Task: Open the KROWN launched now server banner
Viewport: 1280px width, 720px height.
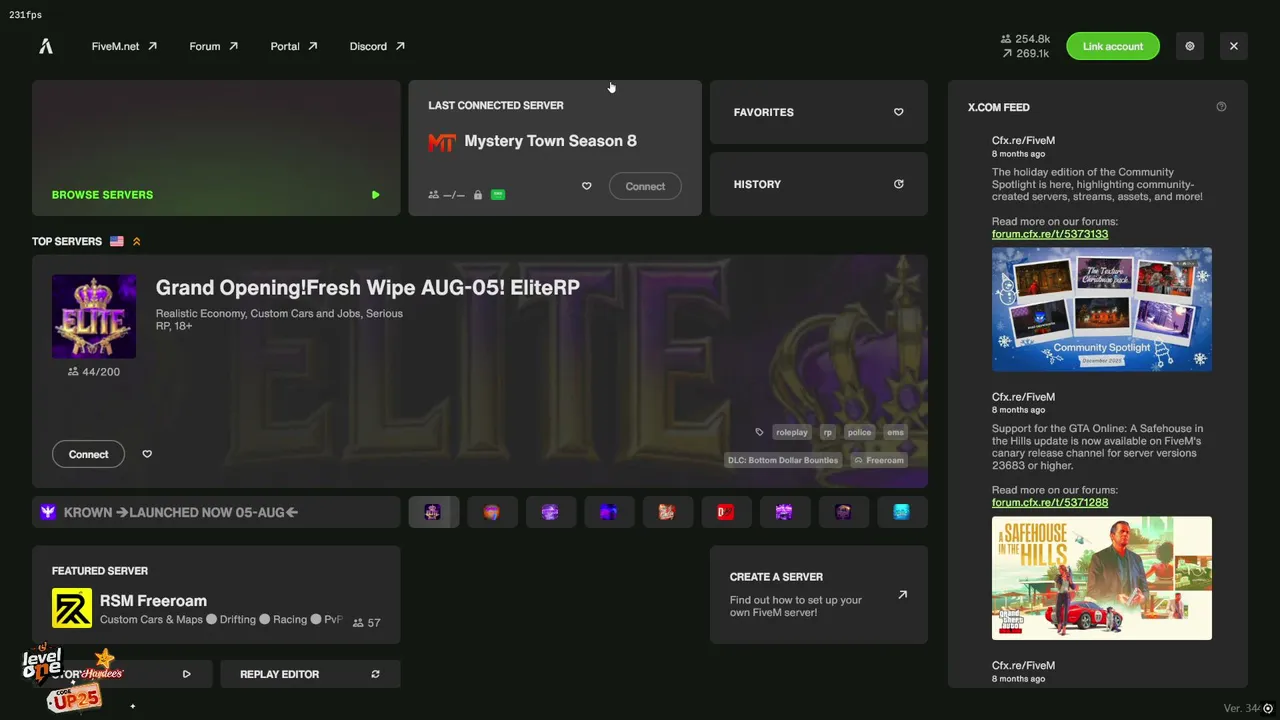Action: 216,512
